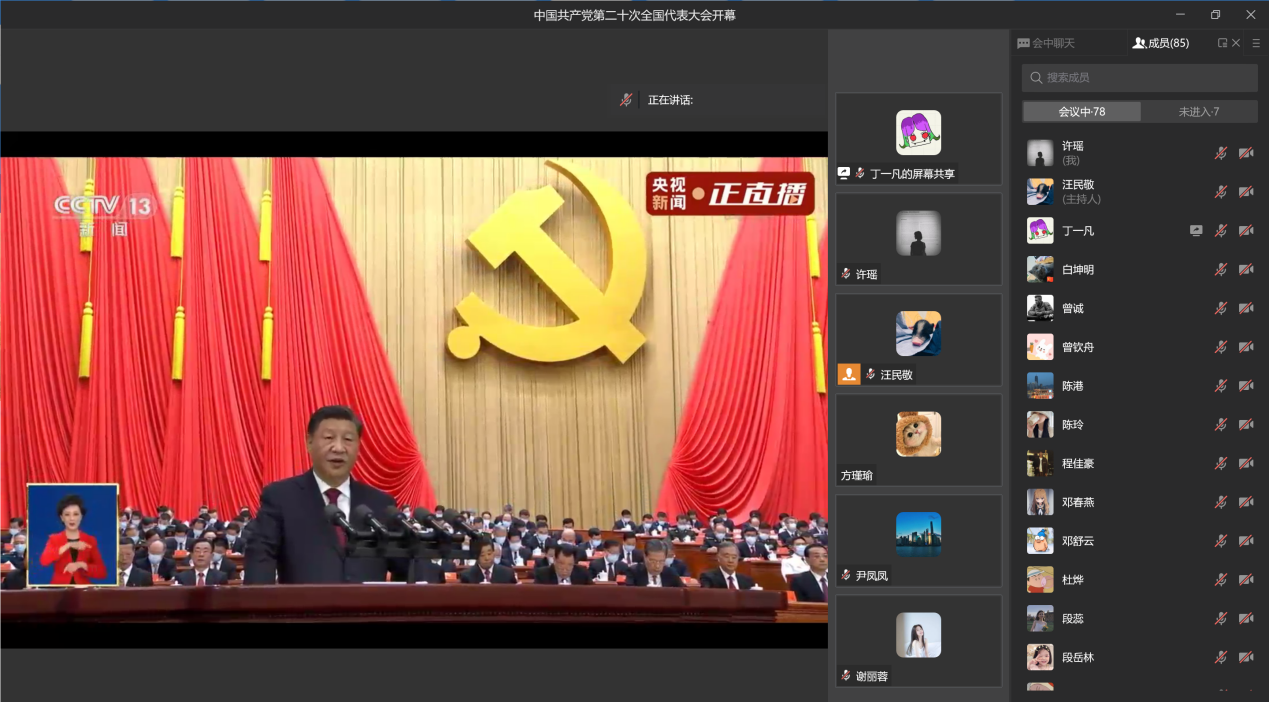The width and height of the screenshot is (1269, 702).
Task: Toggle microphone icon next to 汪民敬
Action: [x=1221, y=192]
